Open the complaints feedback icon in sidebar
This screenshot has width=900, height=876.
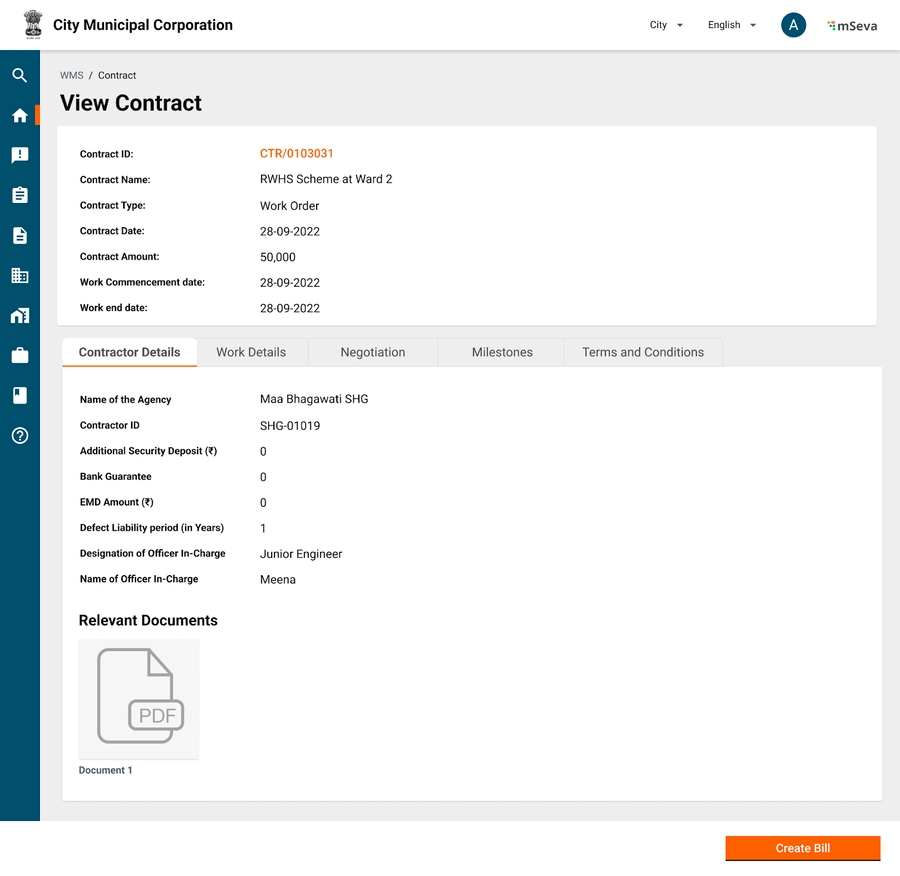19,155
